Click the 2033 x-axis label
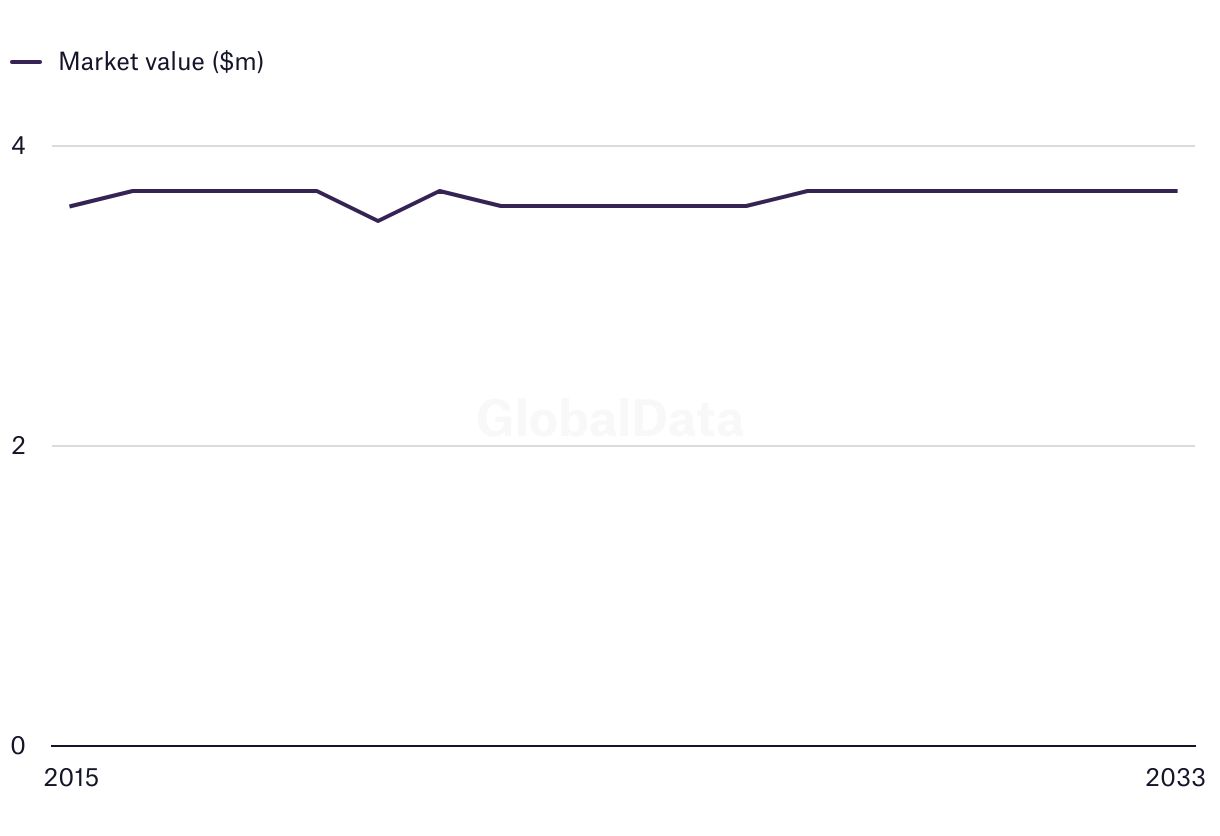Image resolution: width=1220 pixels, height=836 pixels. 1176,778
